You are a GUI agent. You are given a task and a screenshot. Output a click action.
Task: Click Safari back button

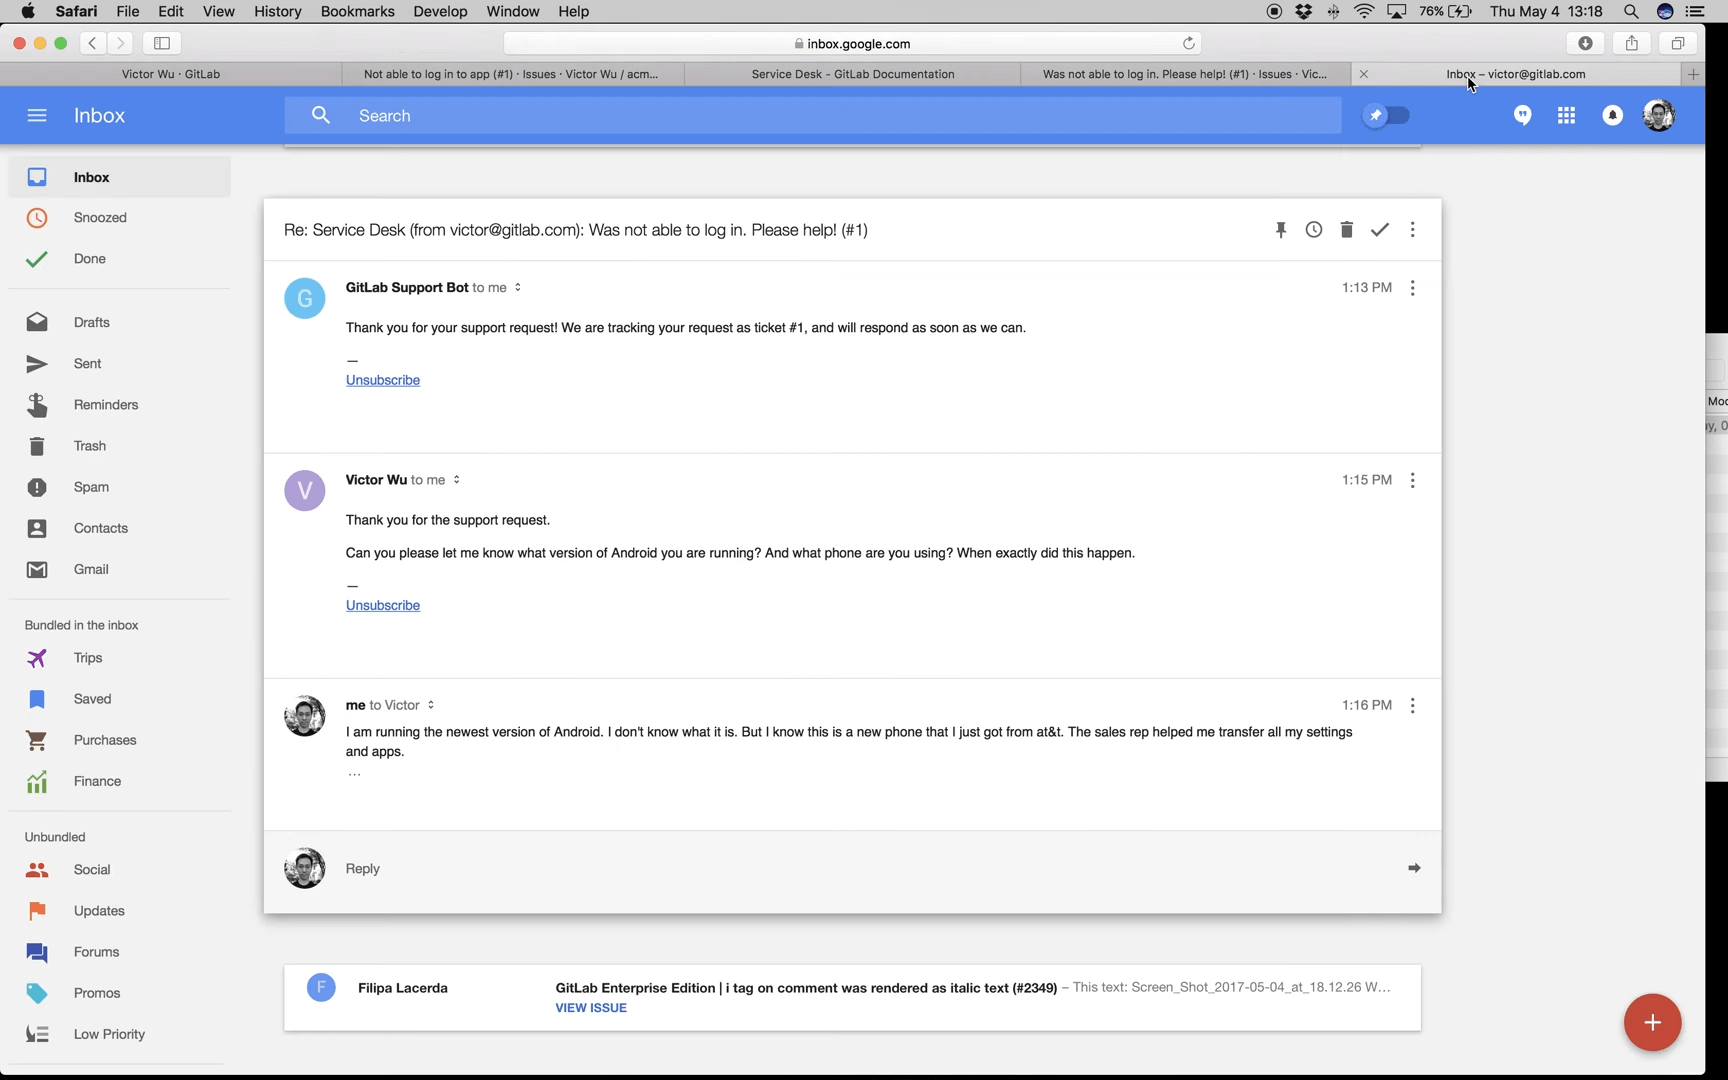(x=92, y=43)
